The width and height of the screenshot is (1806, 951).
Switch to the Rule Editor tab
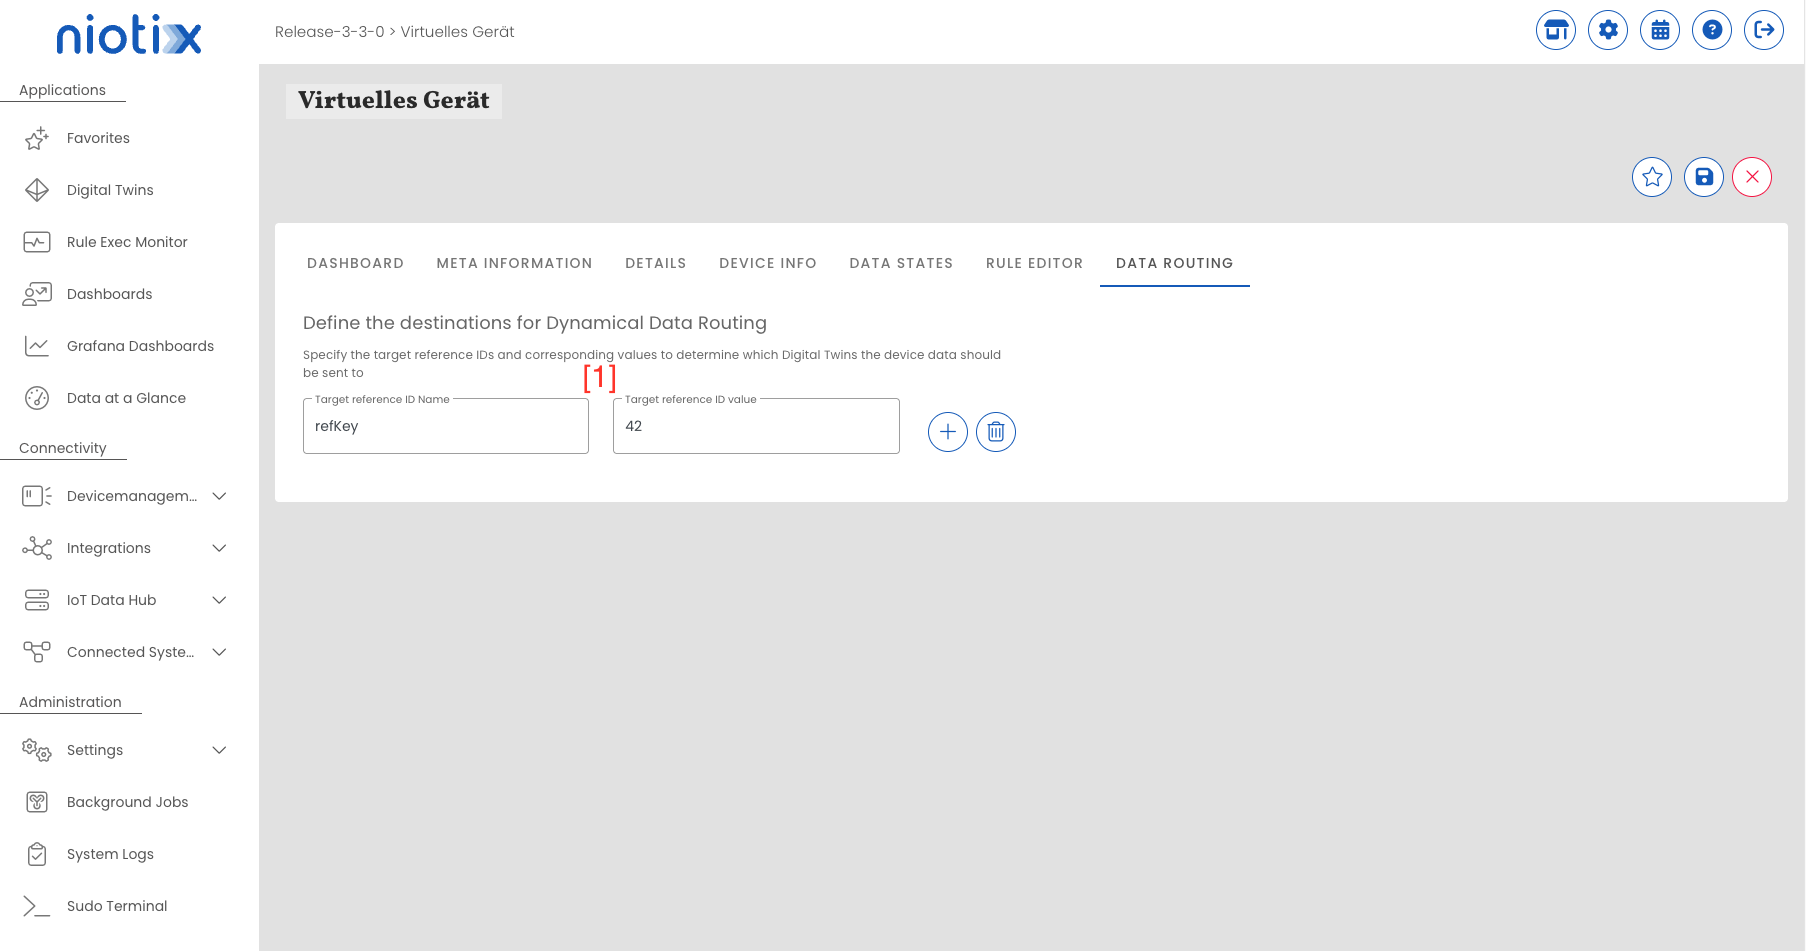point(1034,263)
